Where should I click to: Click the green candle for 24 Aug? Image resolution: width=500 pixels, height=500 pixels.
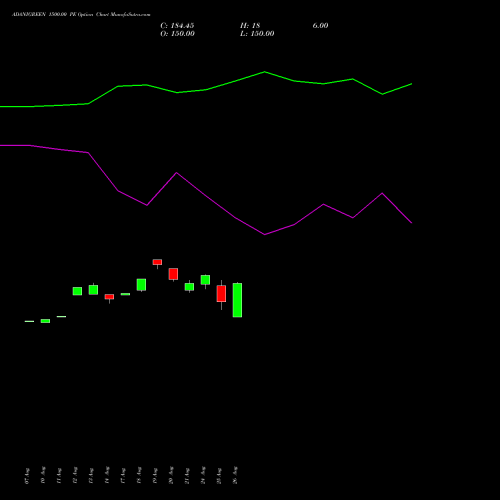click(205, 280)
